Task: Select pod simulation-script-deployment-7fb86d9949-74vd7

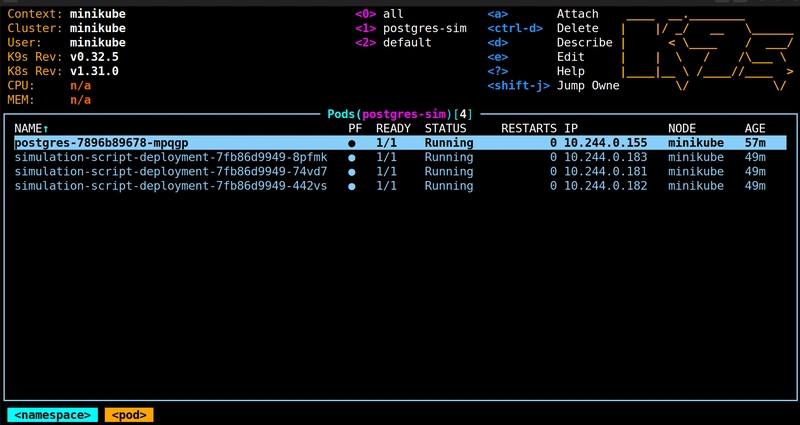Action: [x=400, y=171]
